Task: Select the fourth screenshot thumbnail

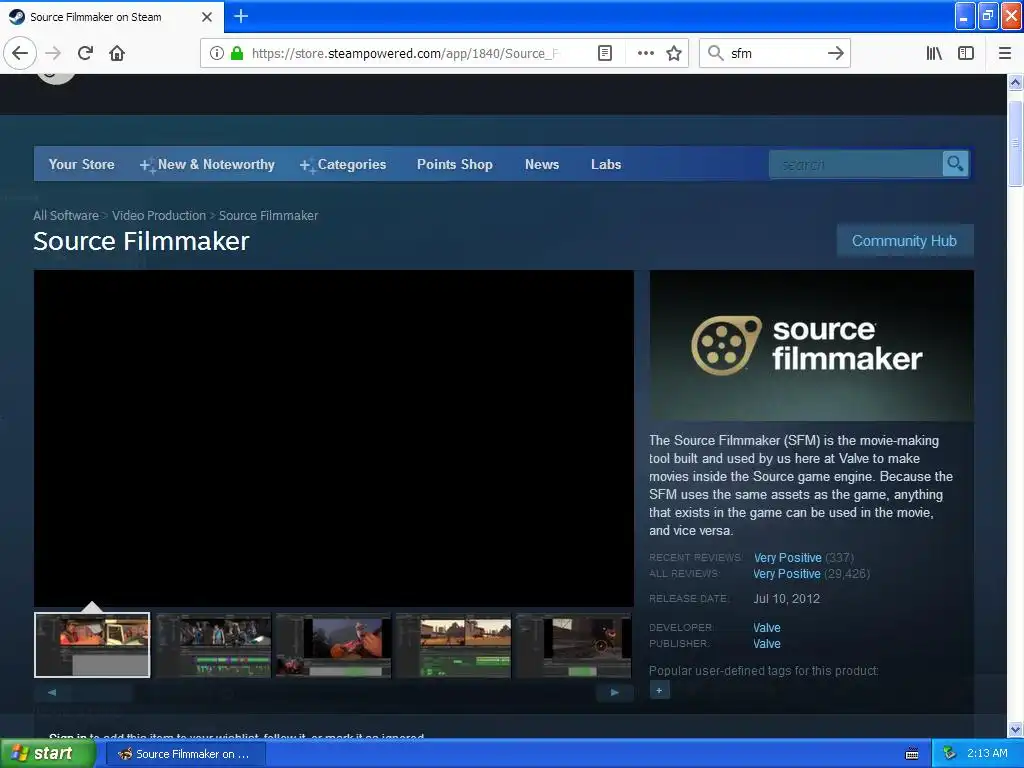Action: tap(453, 645)
